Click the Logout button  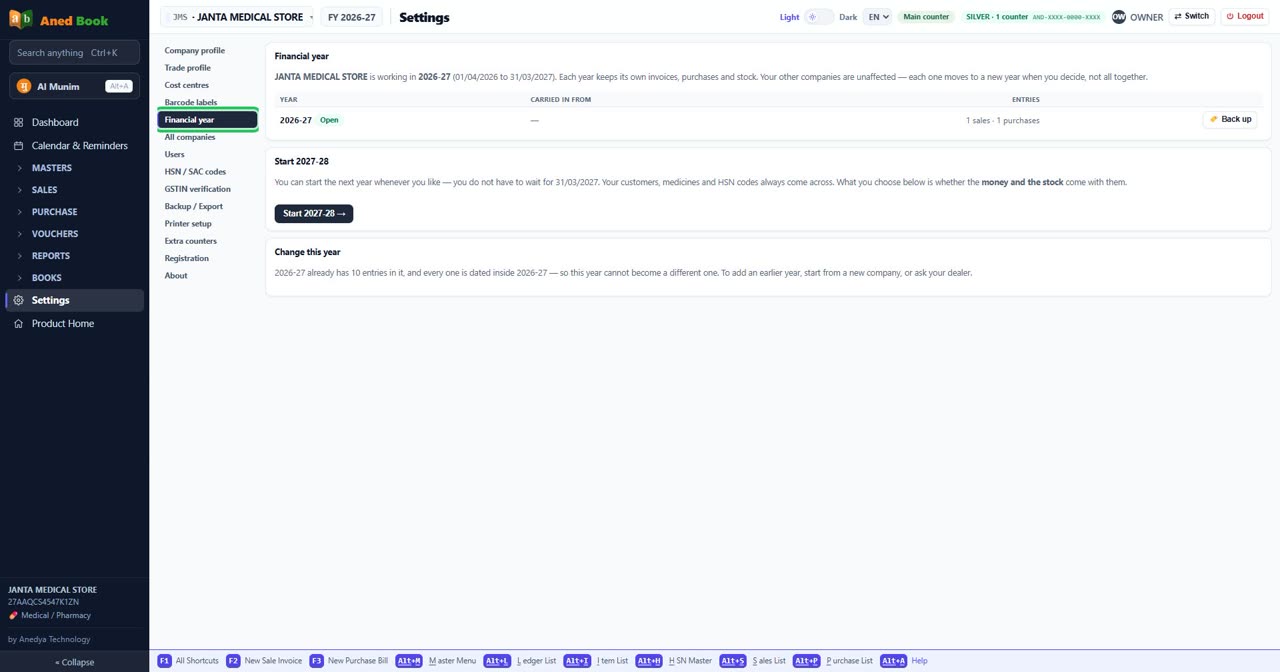[x=1244, y=16]
